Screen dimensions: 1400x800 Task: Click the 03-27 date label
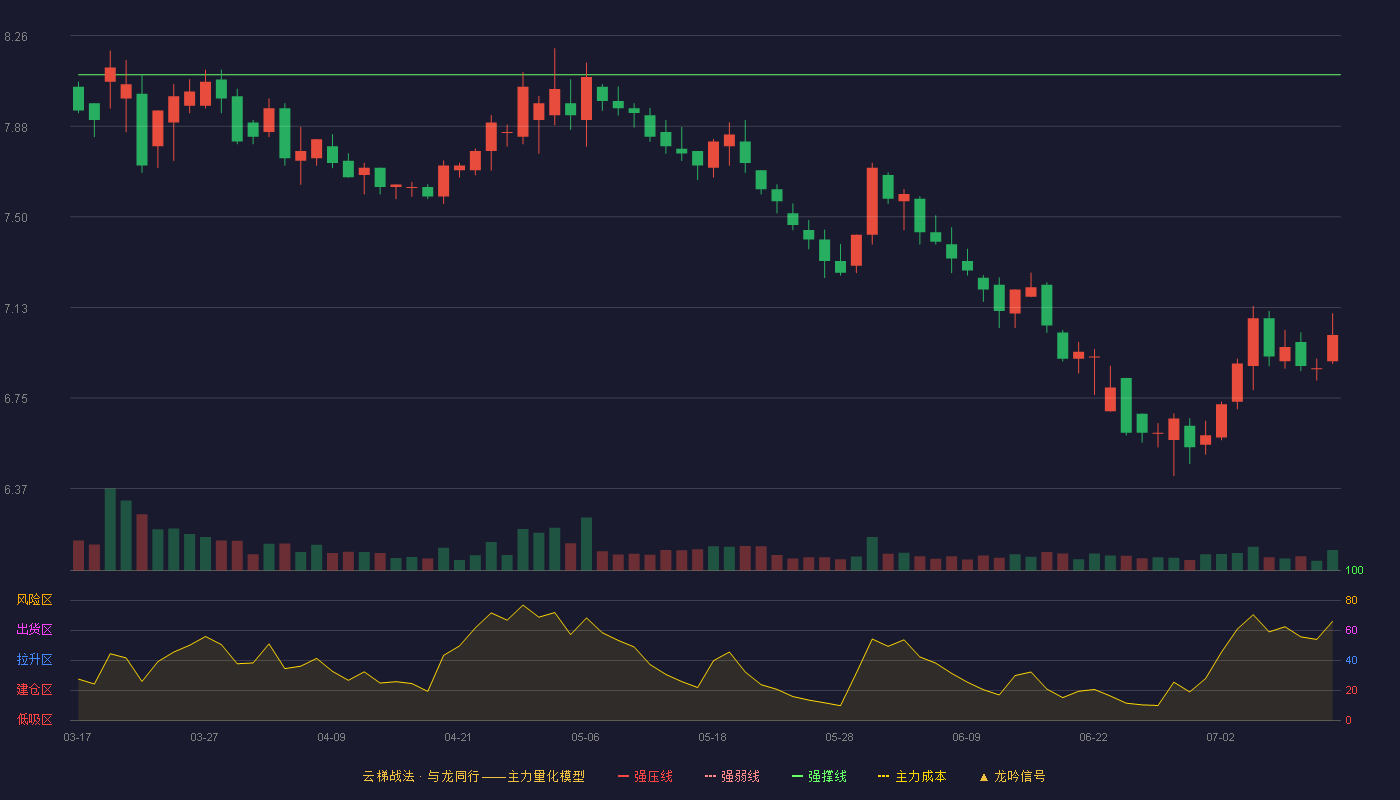(x=204, y=737)
